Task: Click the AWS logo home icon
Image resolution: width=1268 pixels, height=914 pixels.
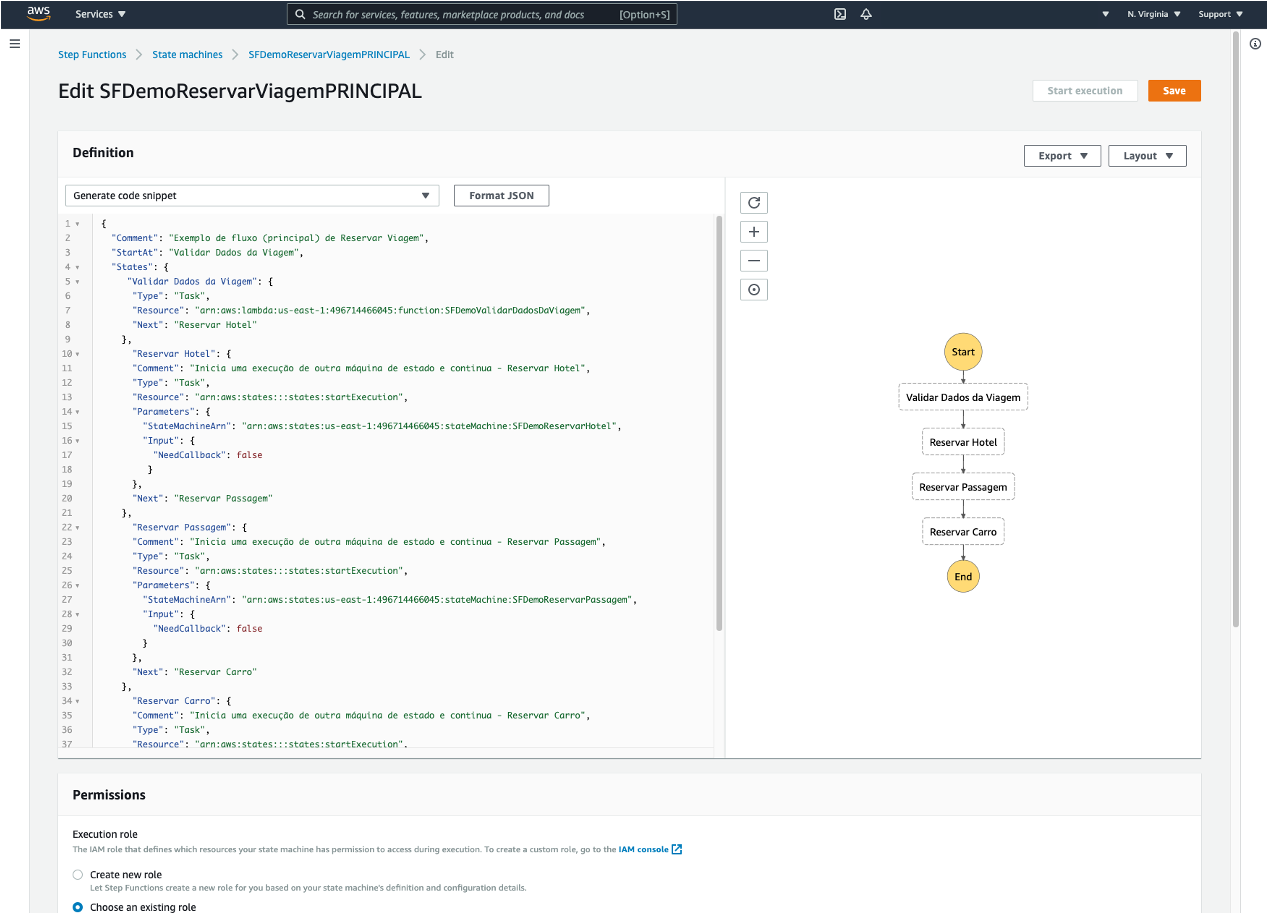Action: tap(39, 14)
